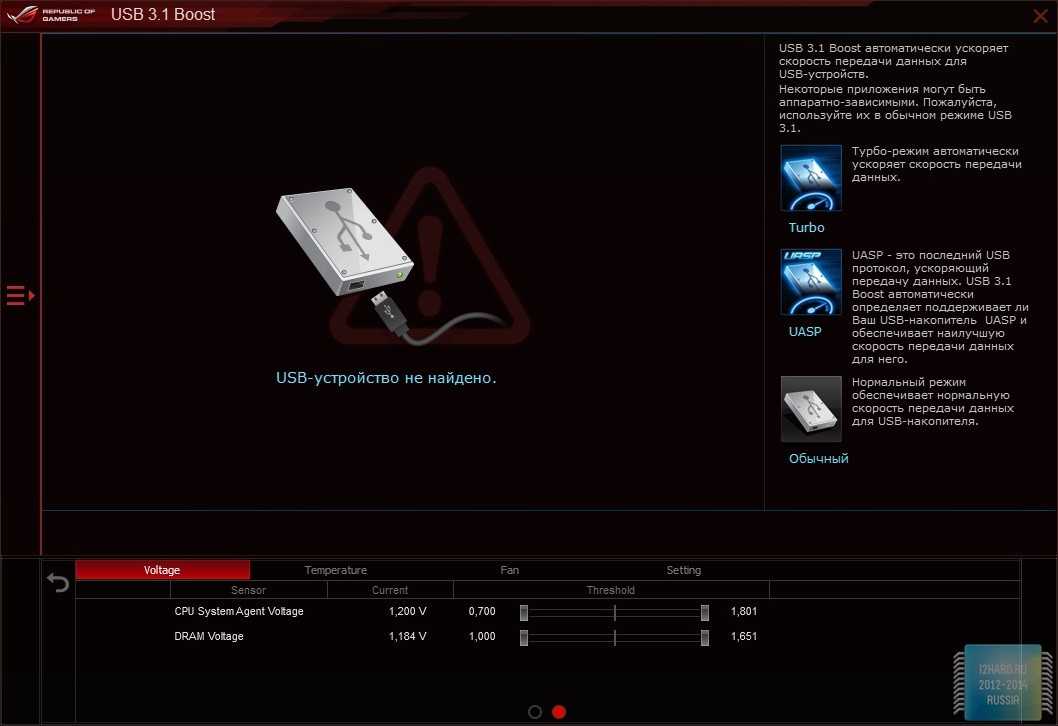Click DRAM Voltage upper threshold slider handle
The height and width of the screenshot is (726, 1058).
tap(705, 636)
